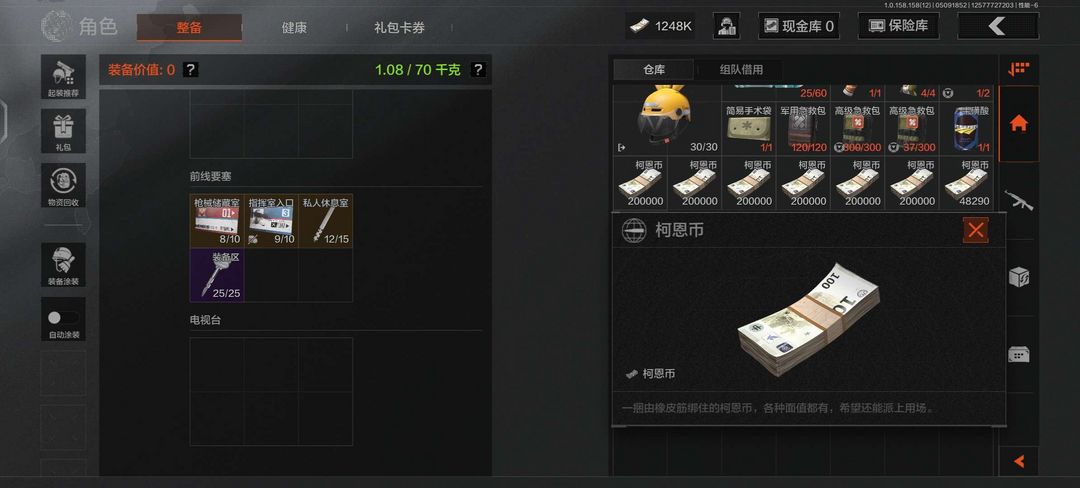The image size is (1080, 488).
Task: Switch to the 礼包卡券 tab
Action: coord(399,28)
